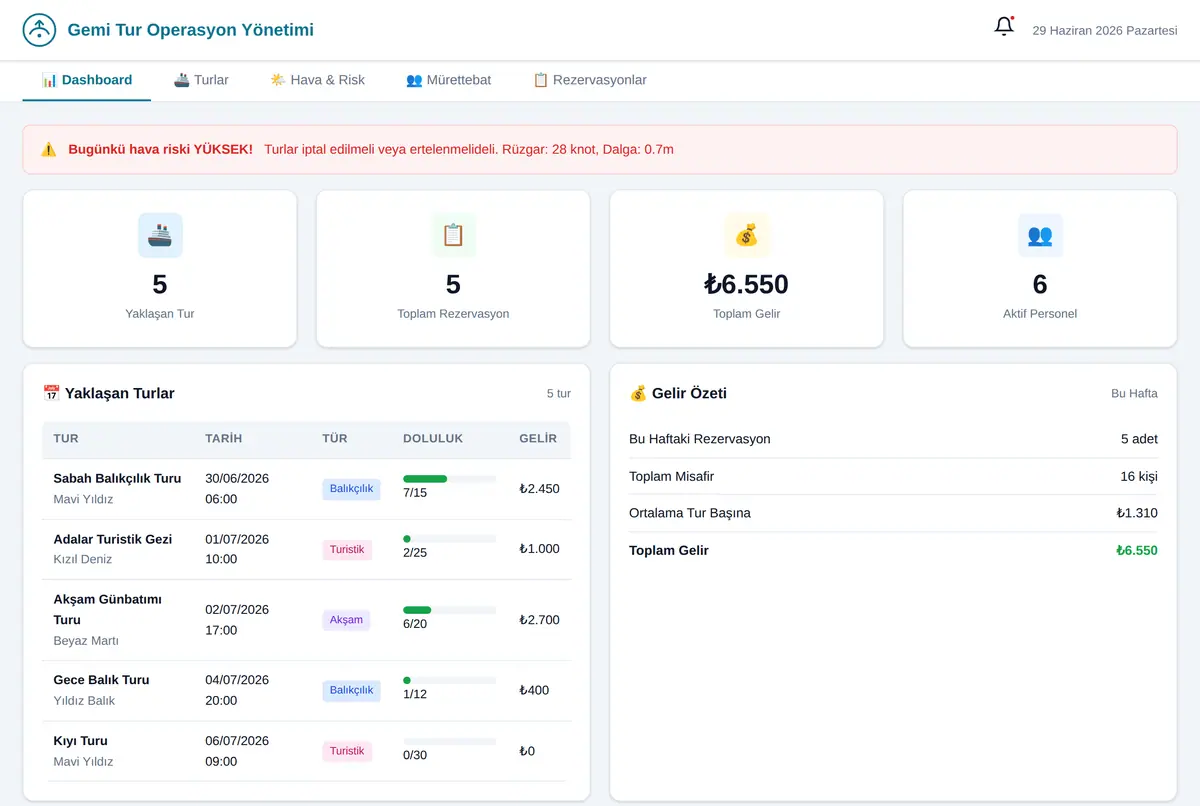
Task: Open the Turlar tab
Action: pos(201,80)
